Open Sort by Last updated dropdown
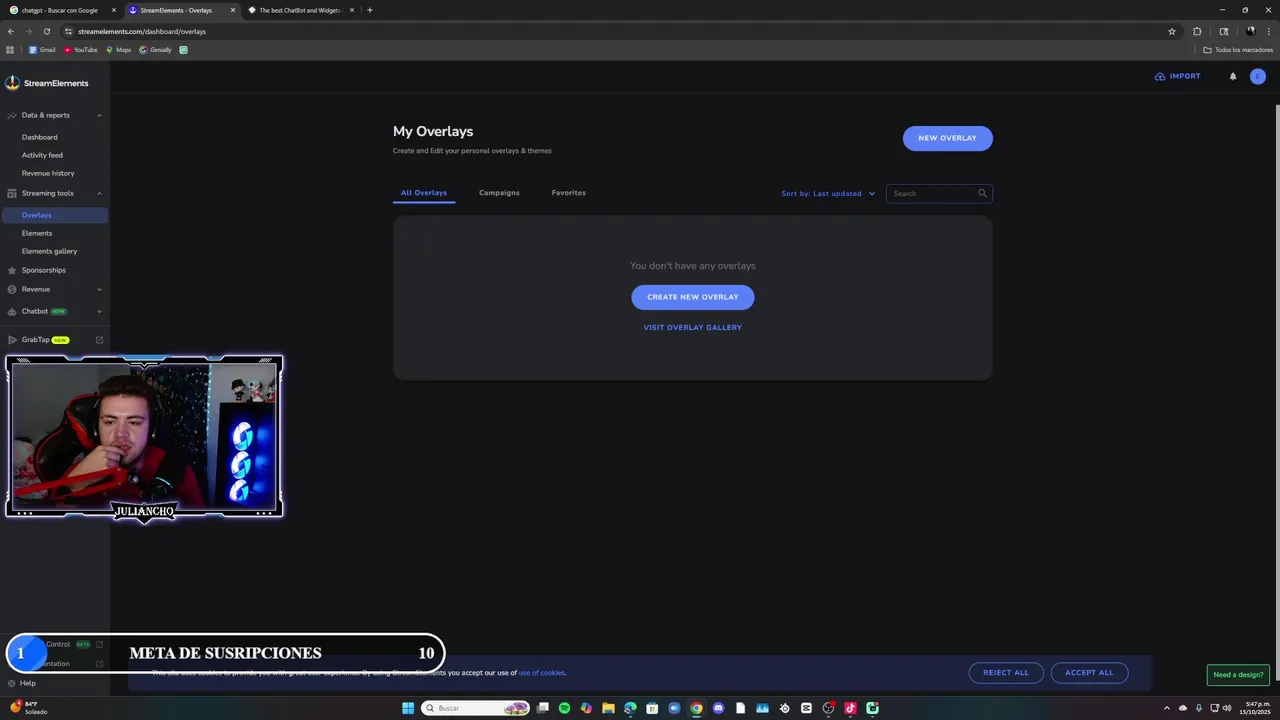 [x=828, y=193]
